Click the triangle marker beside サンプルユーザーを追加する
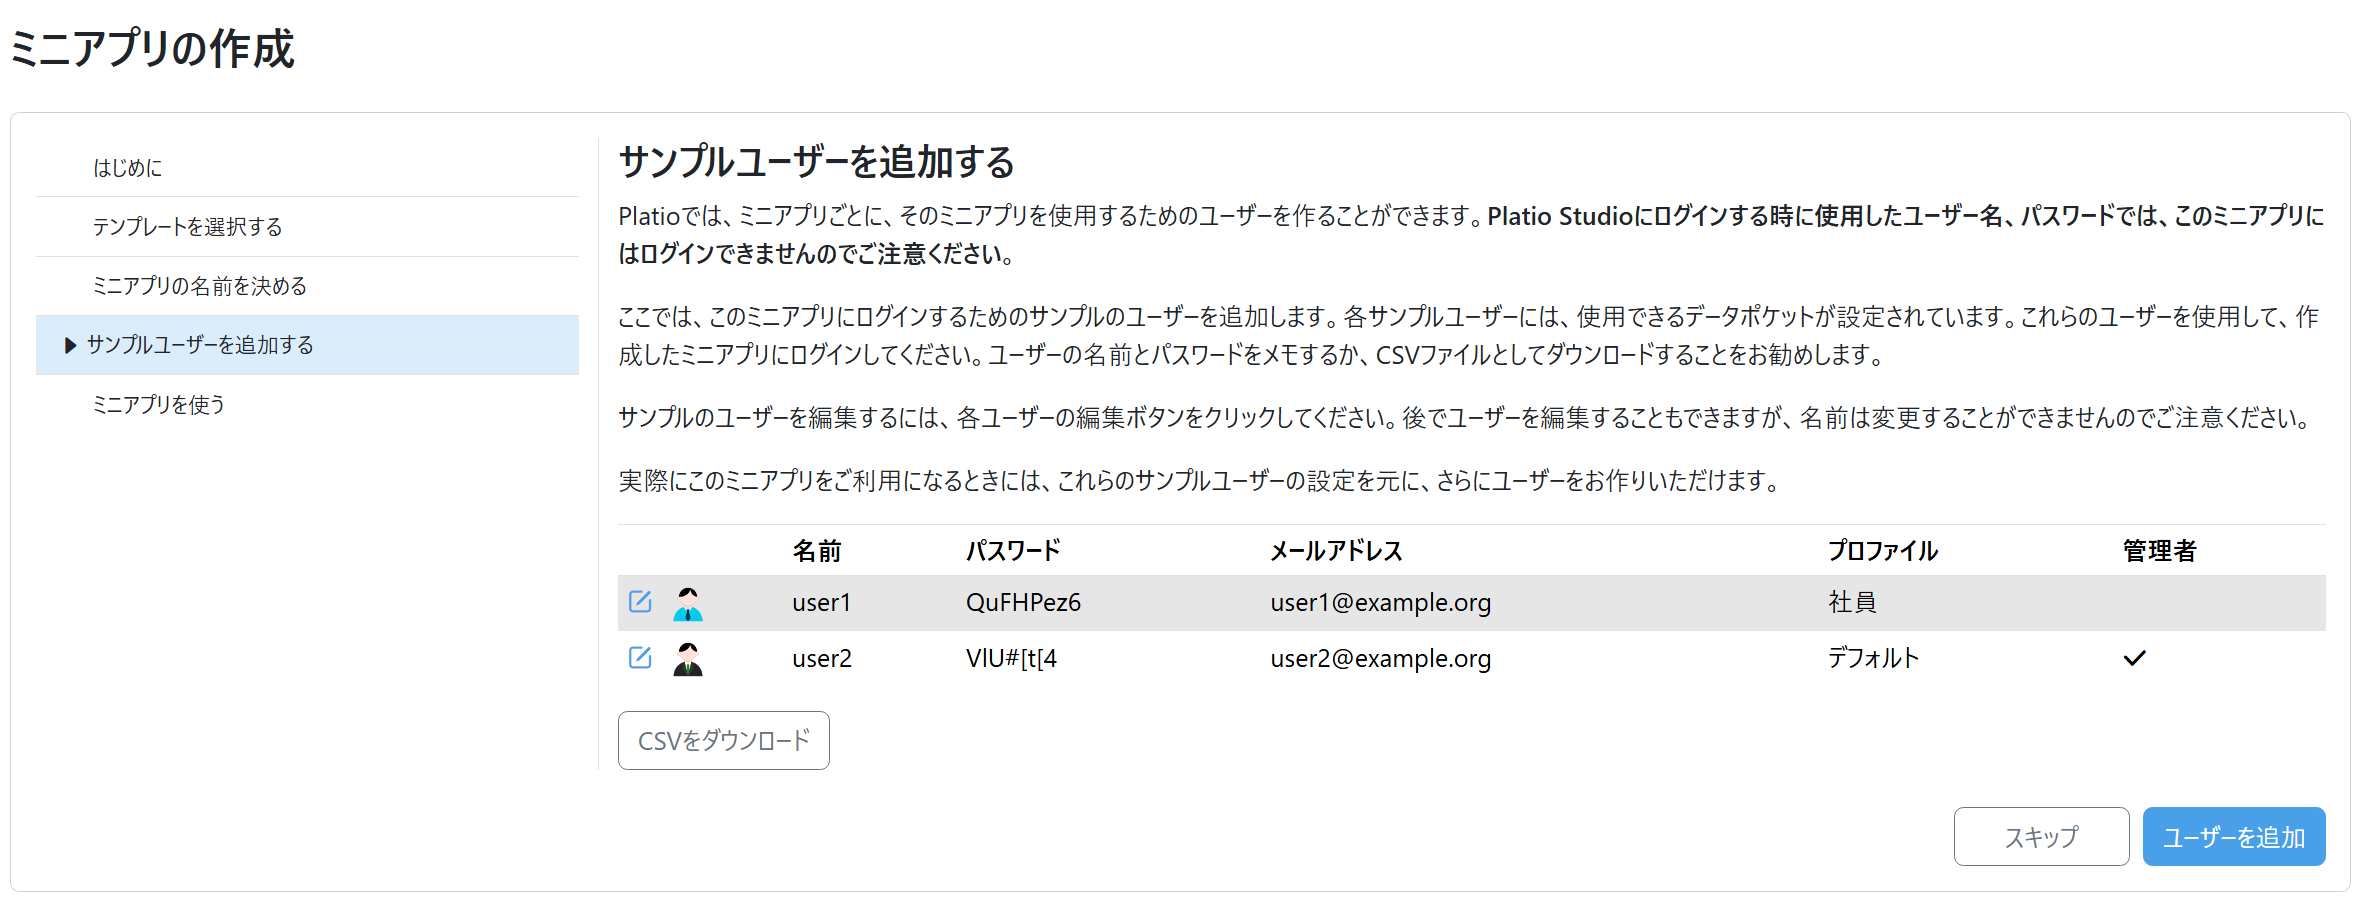This screenshot has height=901, width=2357. [x=70, y=346]
